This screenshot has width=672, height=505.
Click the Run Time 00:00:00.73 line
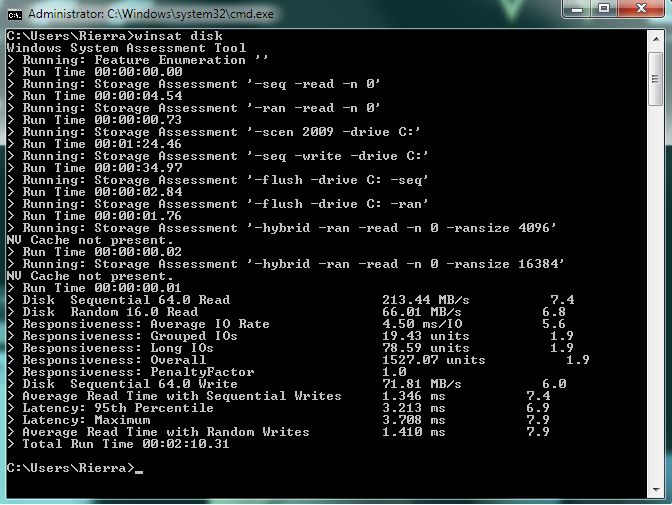click(95, 120)
